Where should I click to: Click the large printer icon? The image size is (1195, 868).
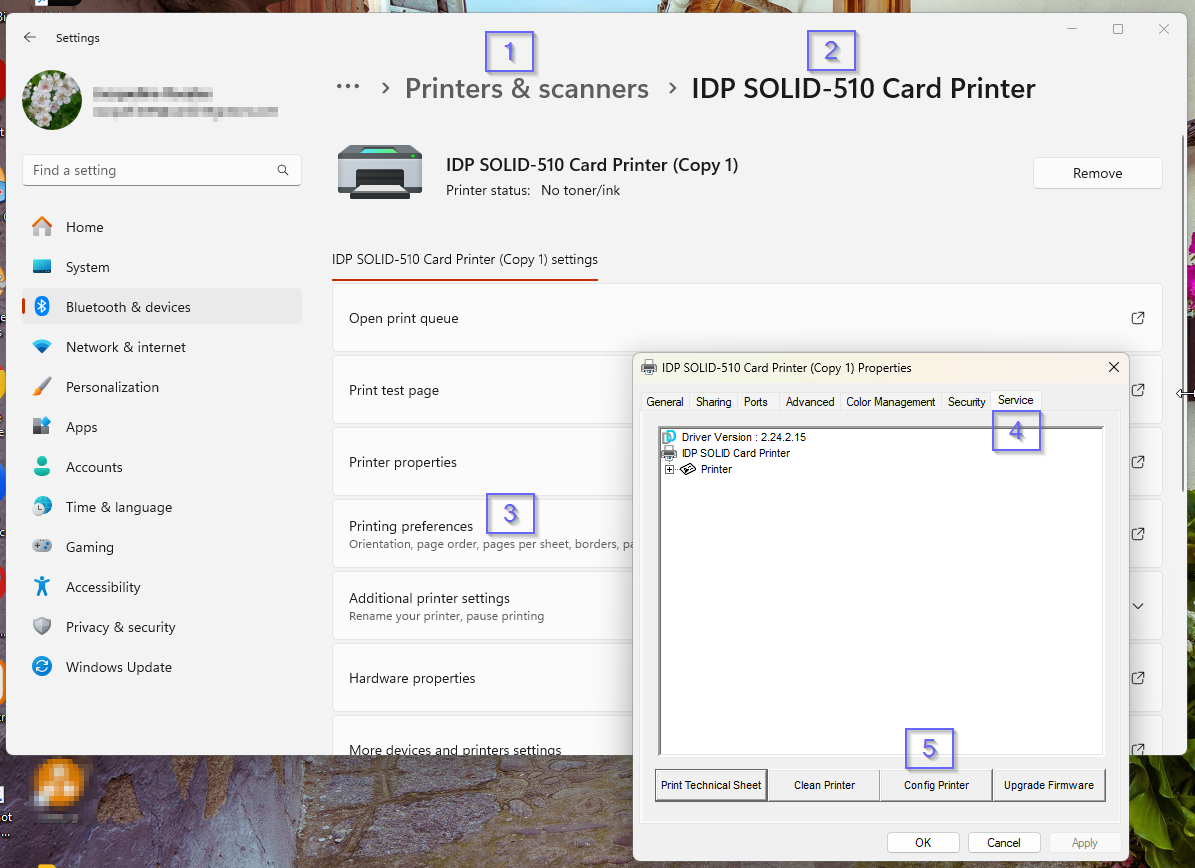[380, 172]
